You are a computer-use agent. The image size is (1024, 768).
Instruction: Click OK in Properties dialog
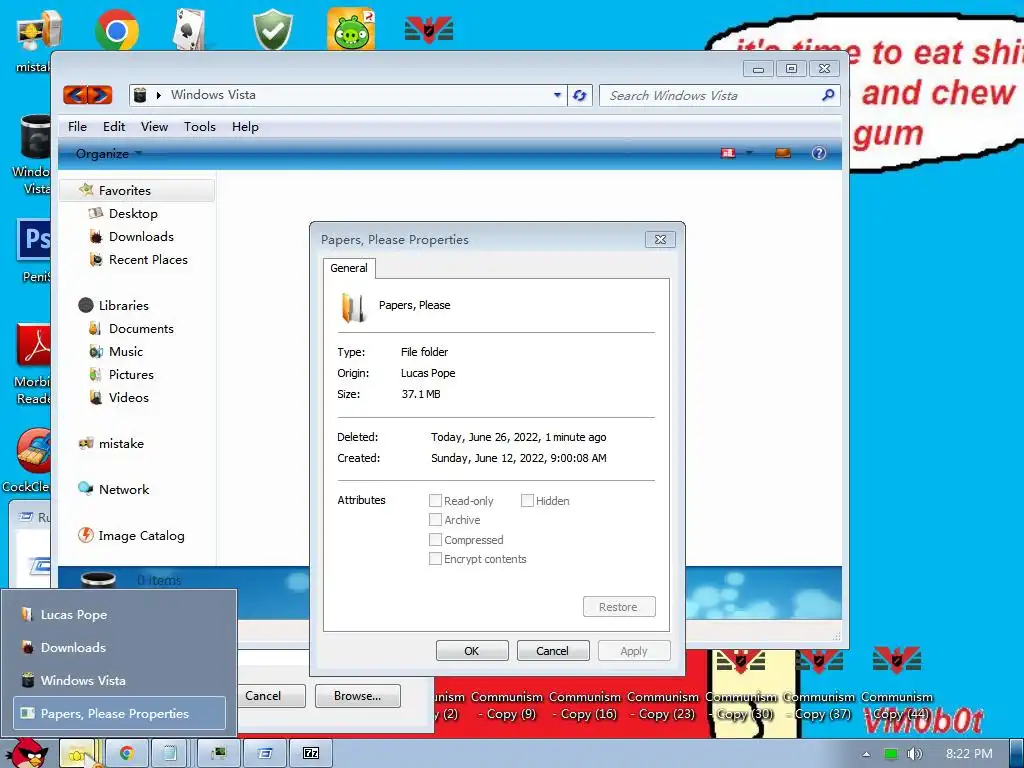[472, 651]
